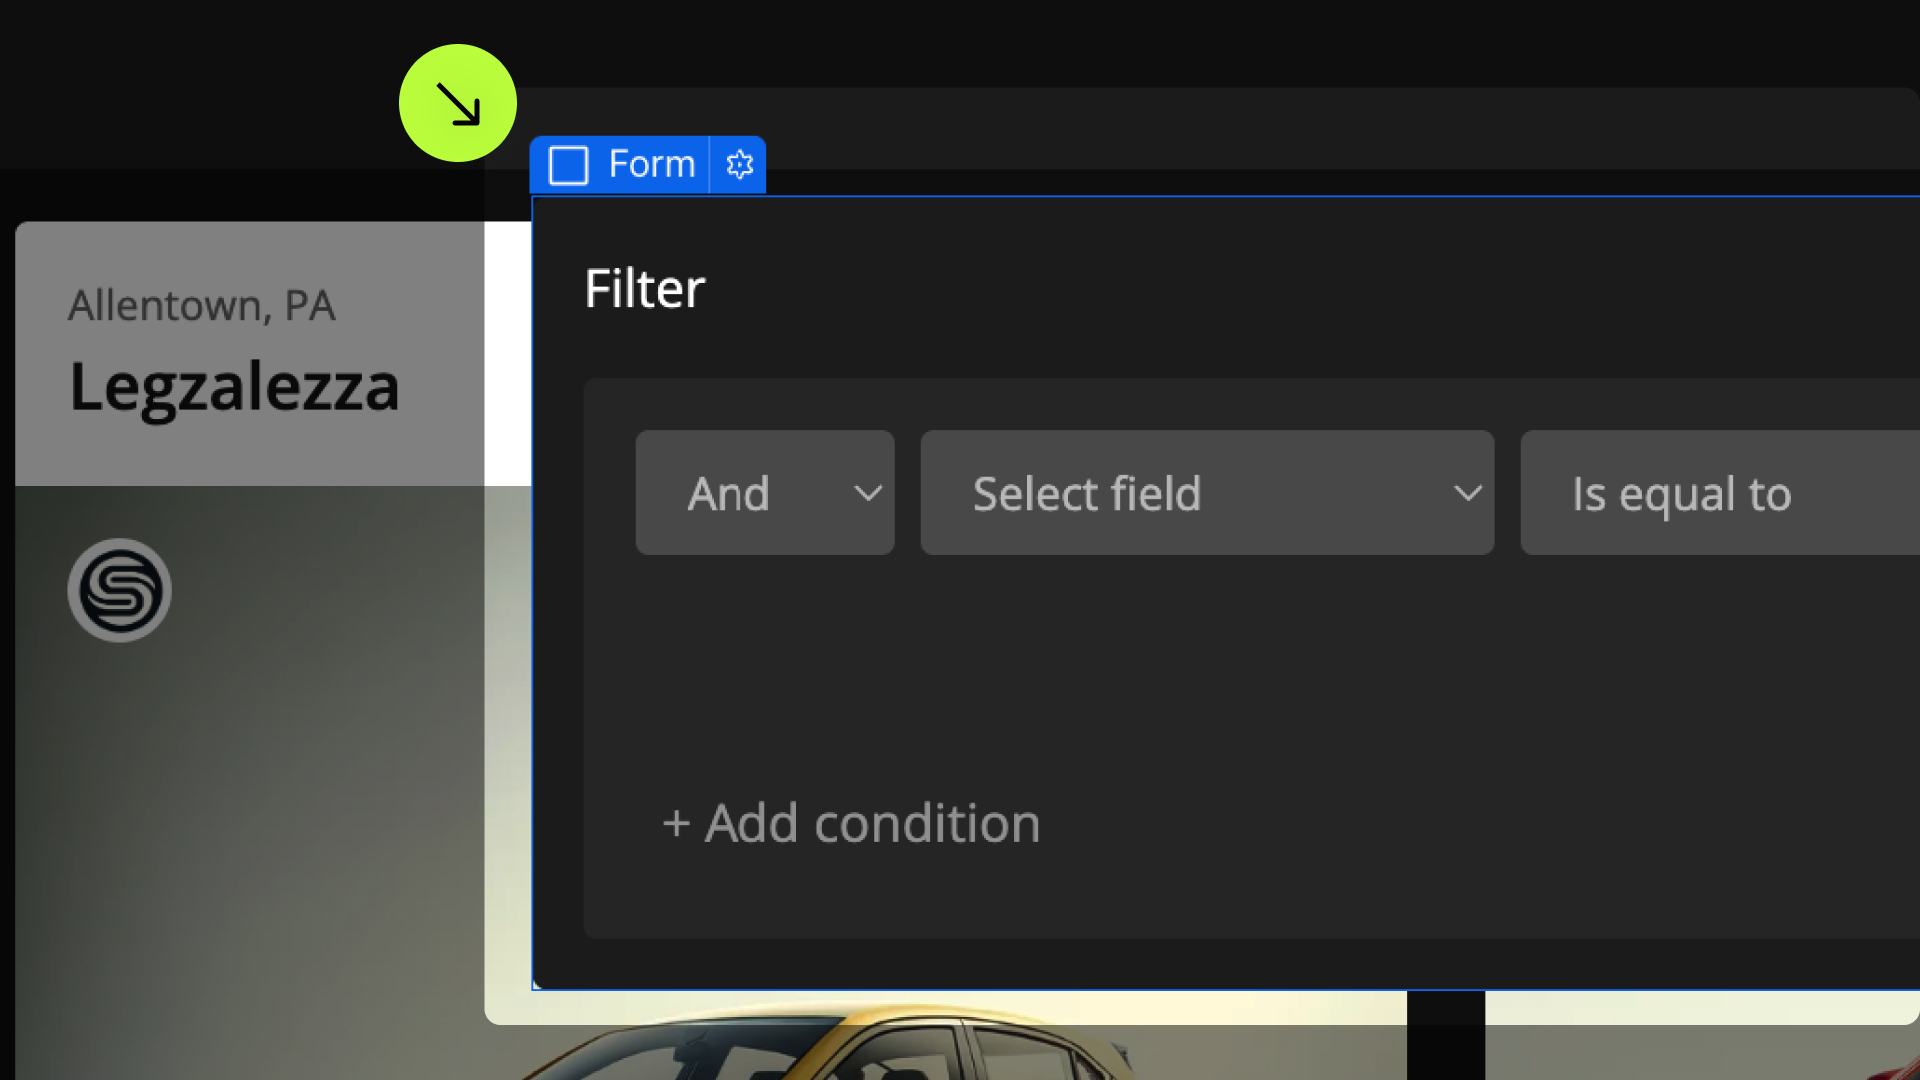Viewport: 1920px width, 1080px height.
Task: Expand the Select field dropdown
Action: tap(1207, 493)
